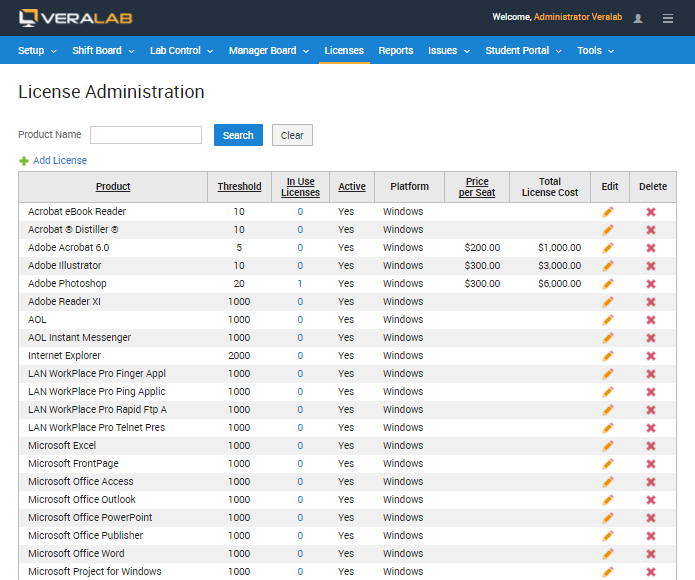Delete the Microsoft Office PowerPoint license
The image size is (695, 580).
[x=651, y=518]
